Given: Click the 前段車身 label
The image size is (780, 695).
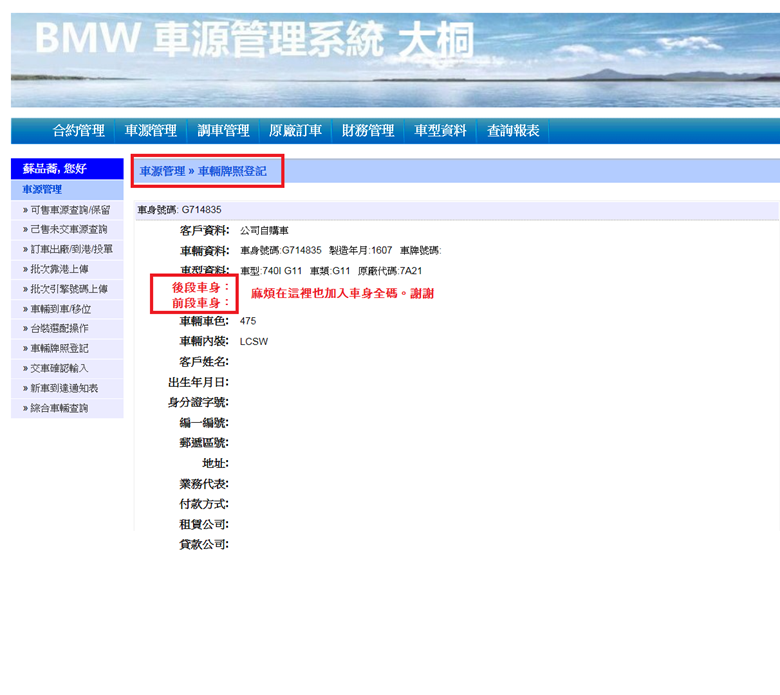Looking at the screenshot, I should tap(200, 303).
